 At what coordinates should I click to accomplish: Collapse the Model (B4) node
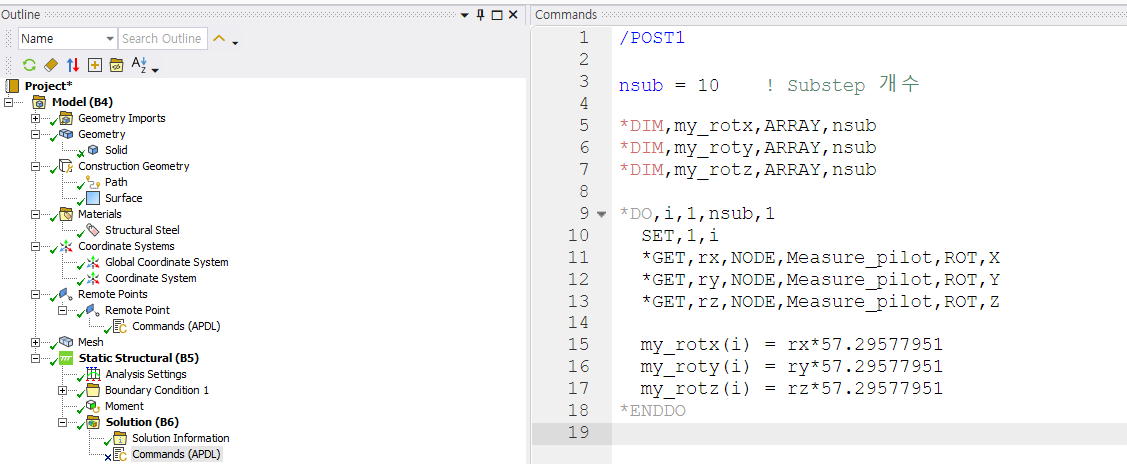[x=9, y=102]
